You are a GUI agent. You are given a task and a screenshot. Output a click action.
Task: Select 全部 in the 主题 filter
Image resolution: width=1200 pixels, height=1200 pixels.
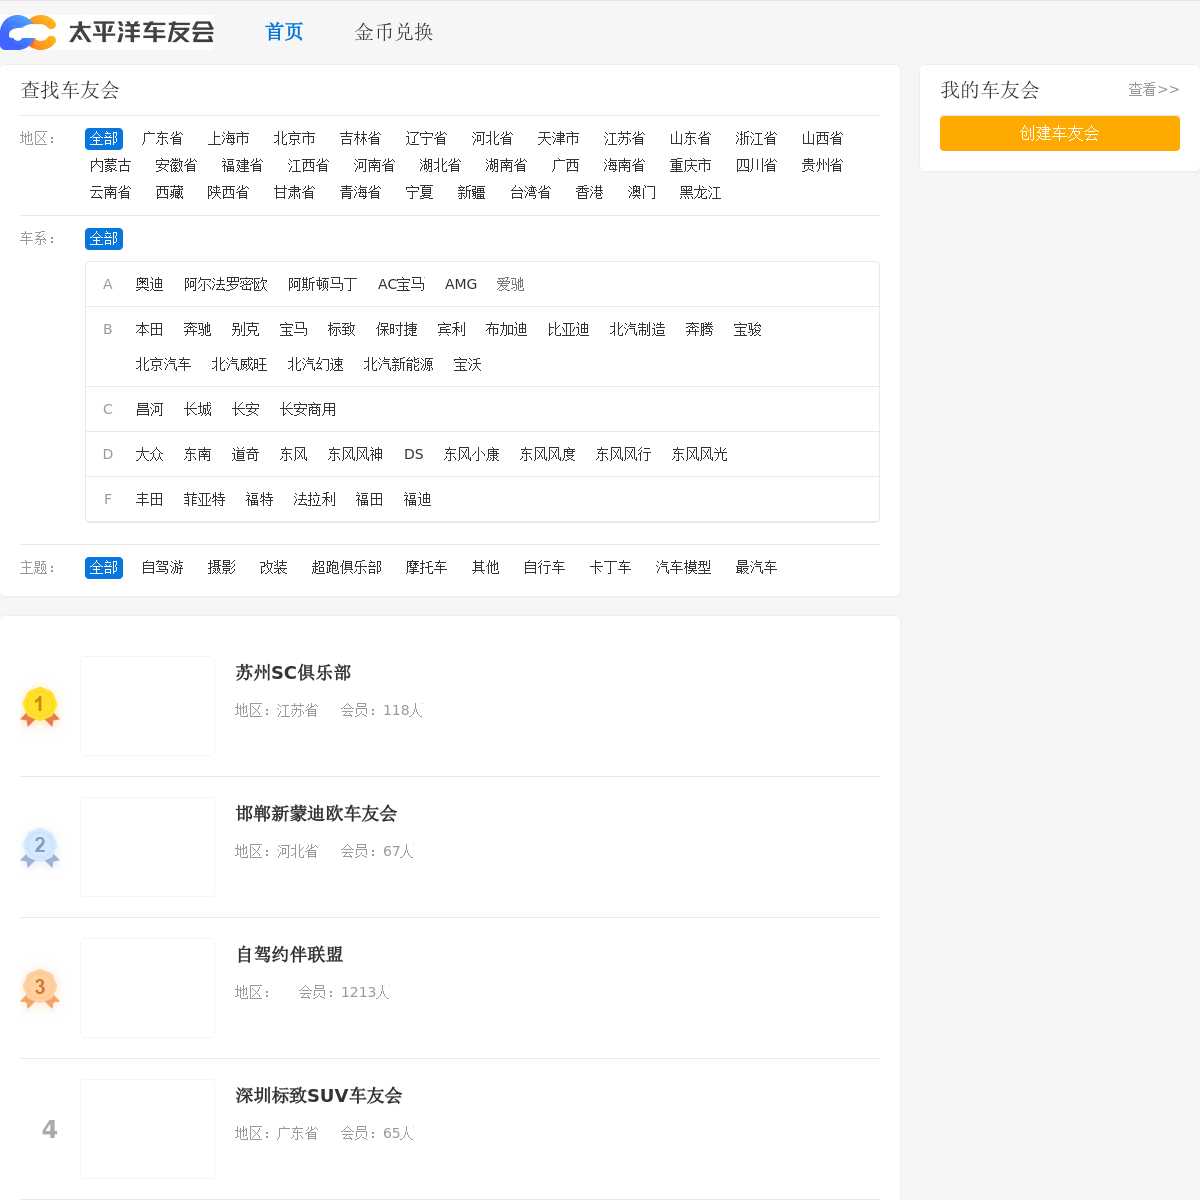pos(104,568)
